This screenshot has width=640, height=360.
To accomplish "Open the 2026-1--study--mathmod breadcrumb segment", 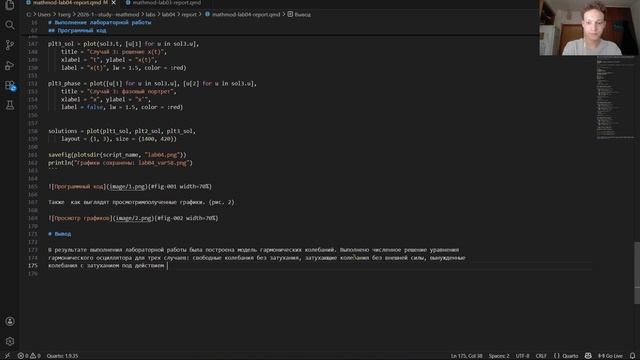I will (108, 14).
